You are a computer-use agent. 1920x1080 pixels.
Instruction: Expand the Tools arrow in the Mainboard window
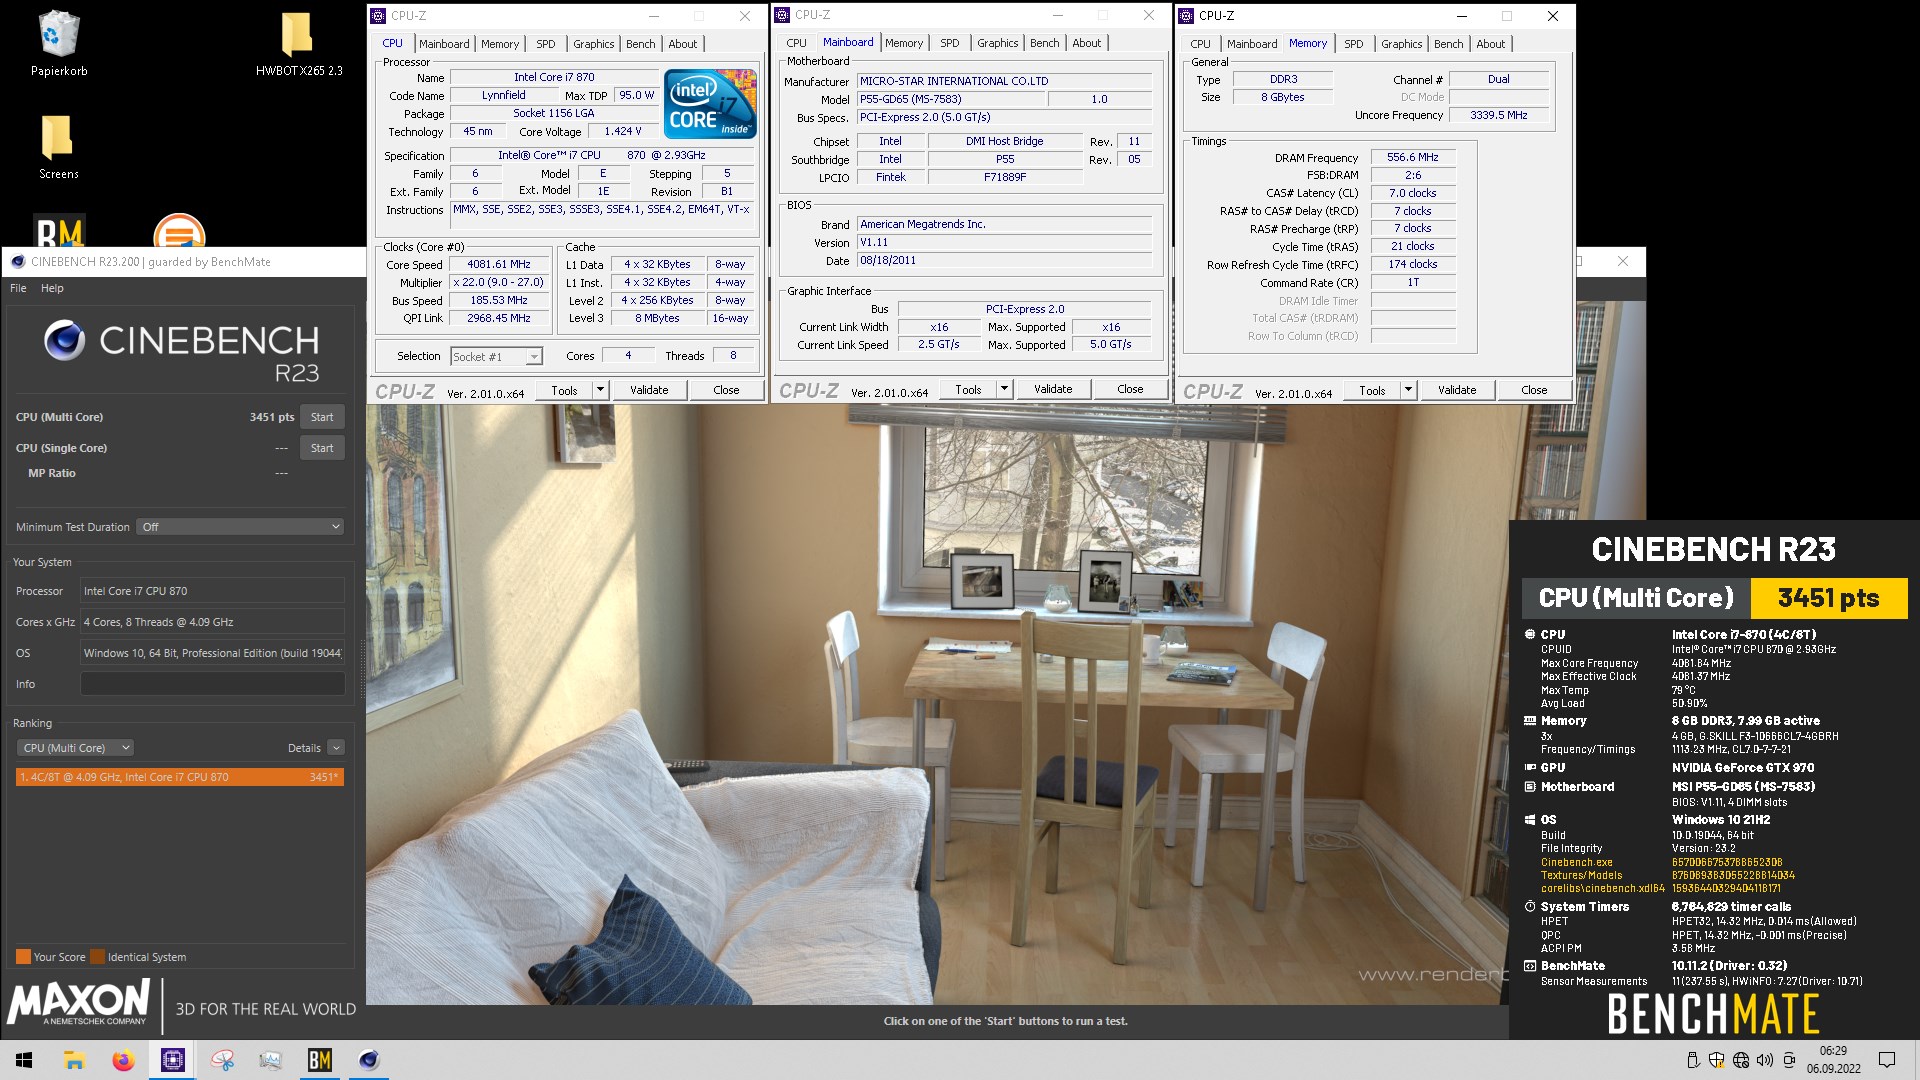(1004, 389)
